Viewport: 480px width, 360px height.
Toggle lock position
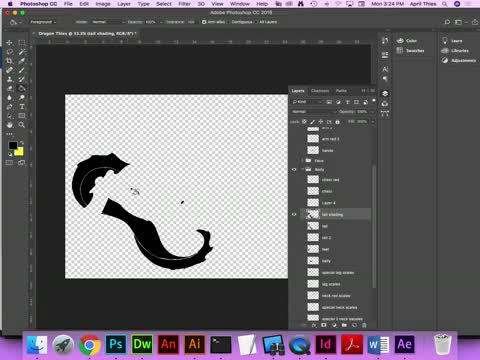(x=321, y=122)
